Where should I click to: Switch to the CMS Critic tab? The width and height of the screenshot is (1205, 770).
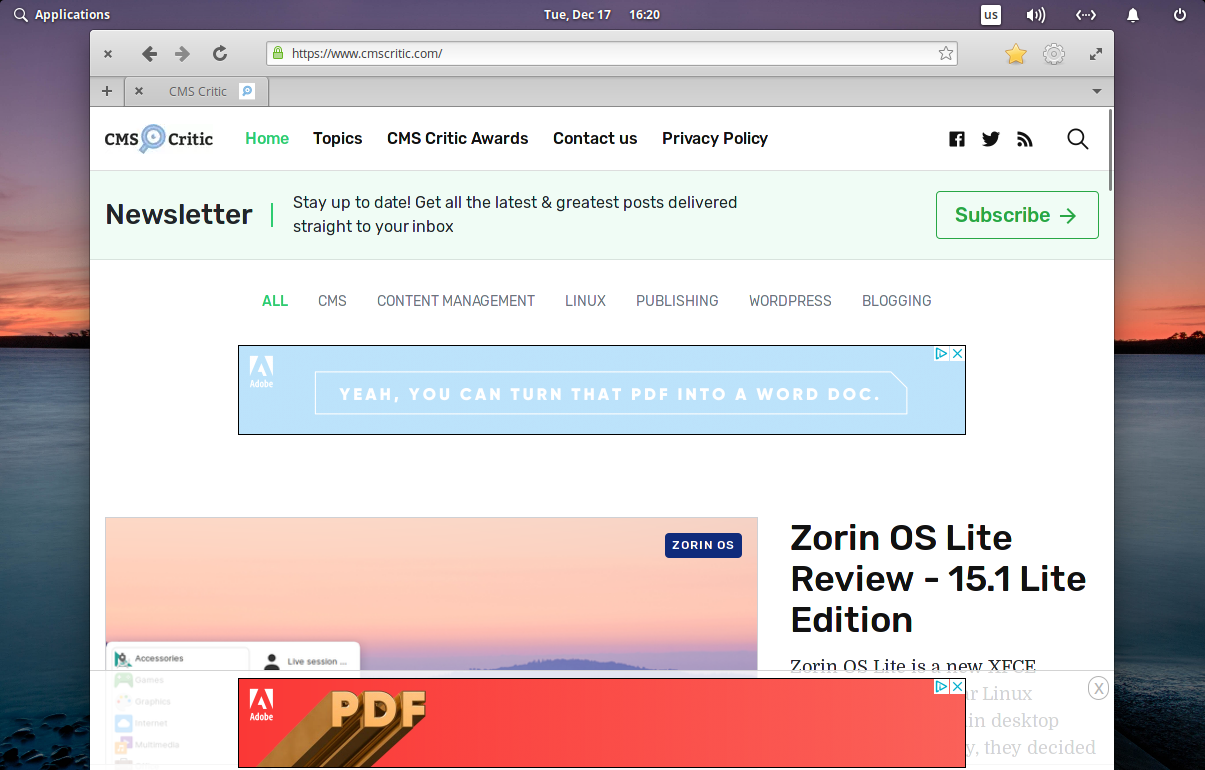[x=197, y=91]
